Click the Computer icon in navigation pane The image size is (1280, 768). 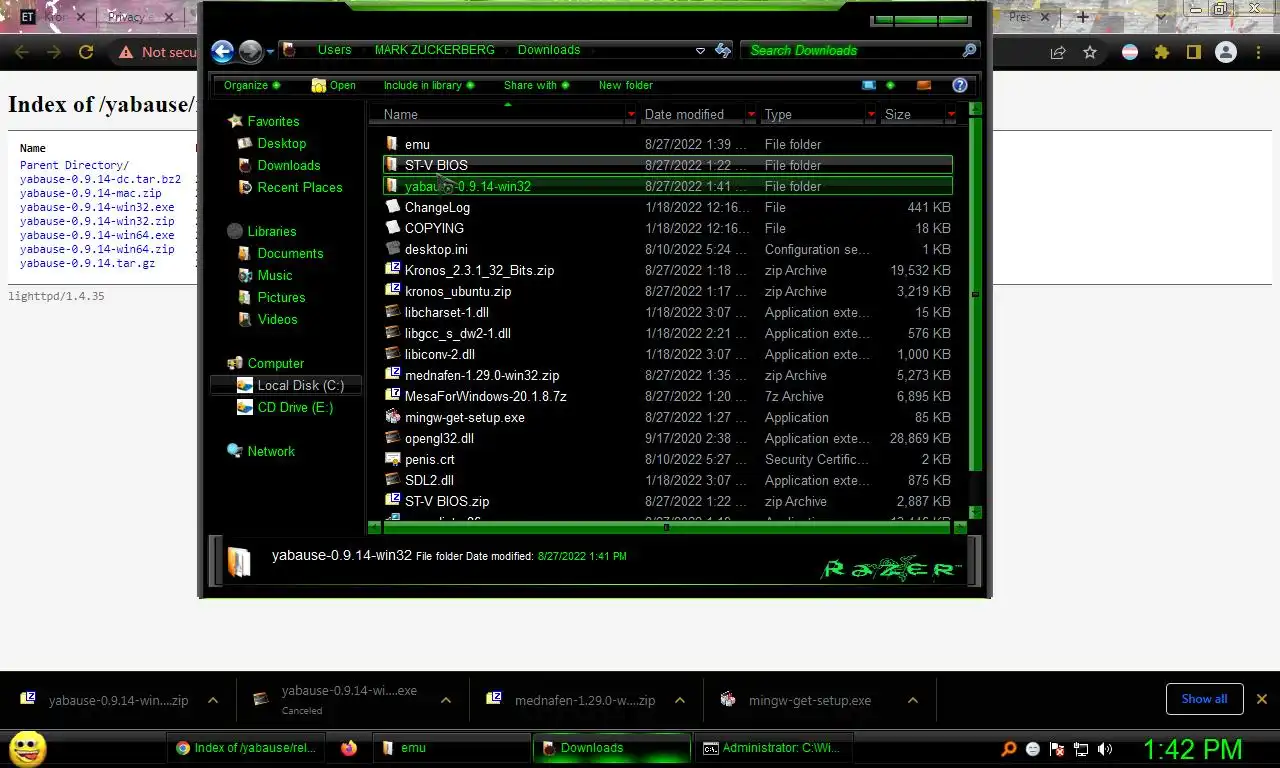click(x=235, y=363)
